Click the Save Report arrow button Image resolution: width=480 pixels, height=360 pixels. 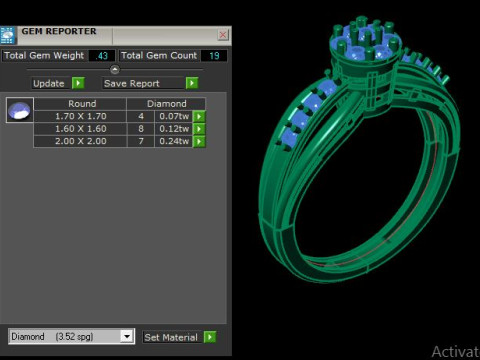(192, 83)
